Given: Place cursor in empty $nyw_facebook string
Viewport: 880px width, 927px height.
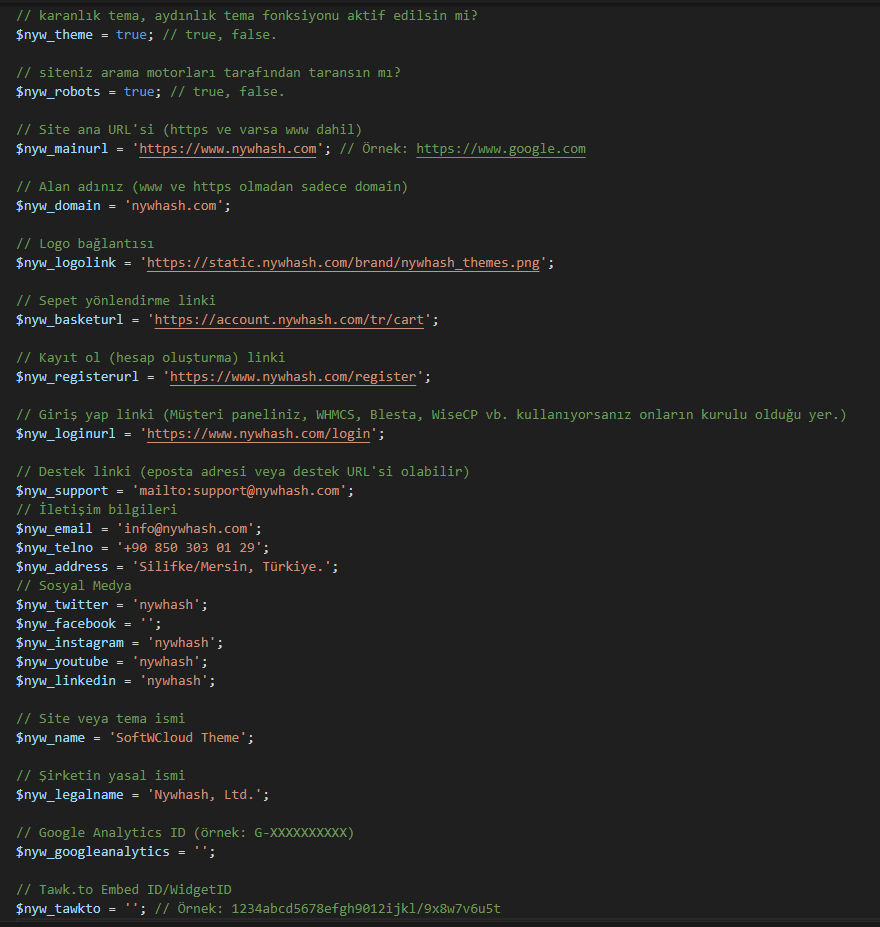Looking at the screenshot, I should tap(147, 624).
